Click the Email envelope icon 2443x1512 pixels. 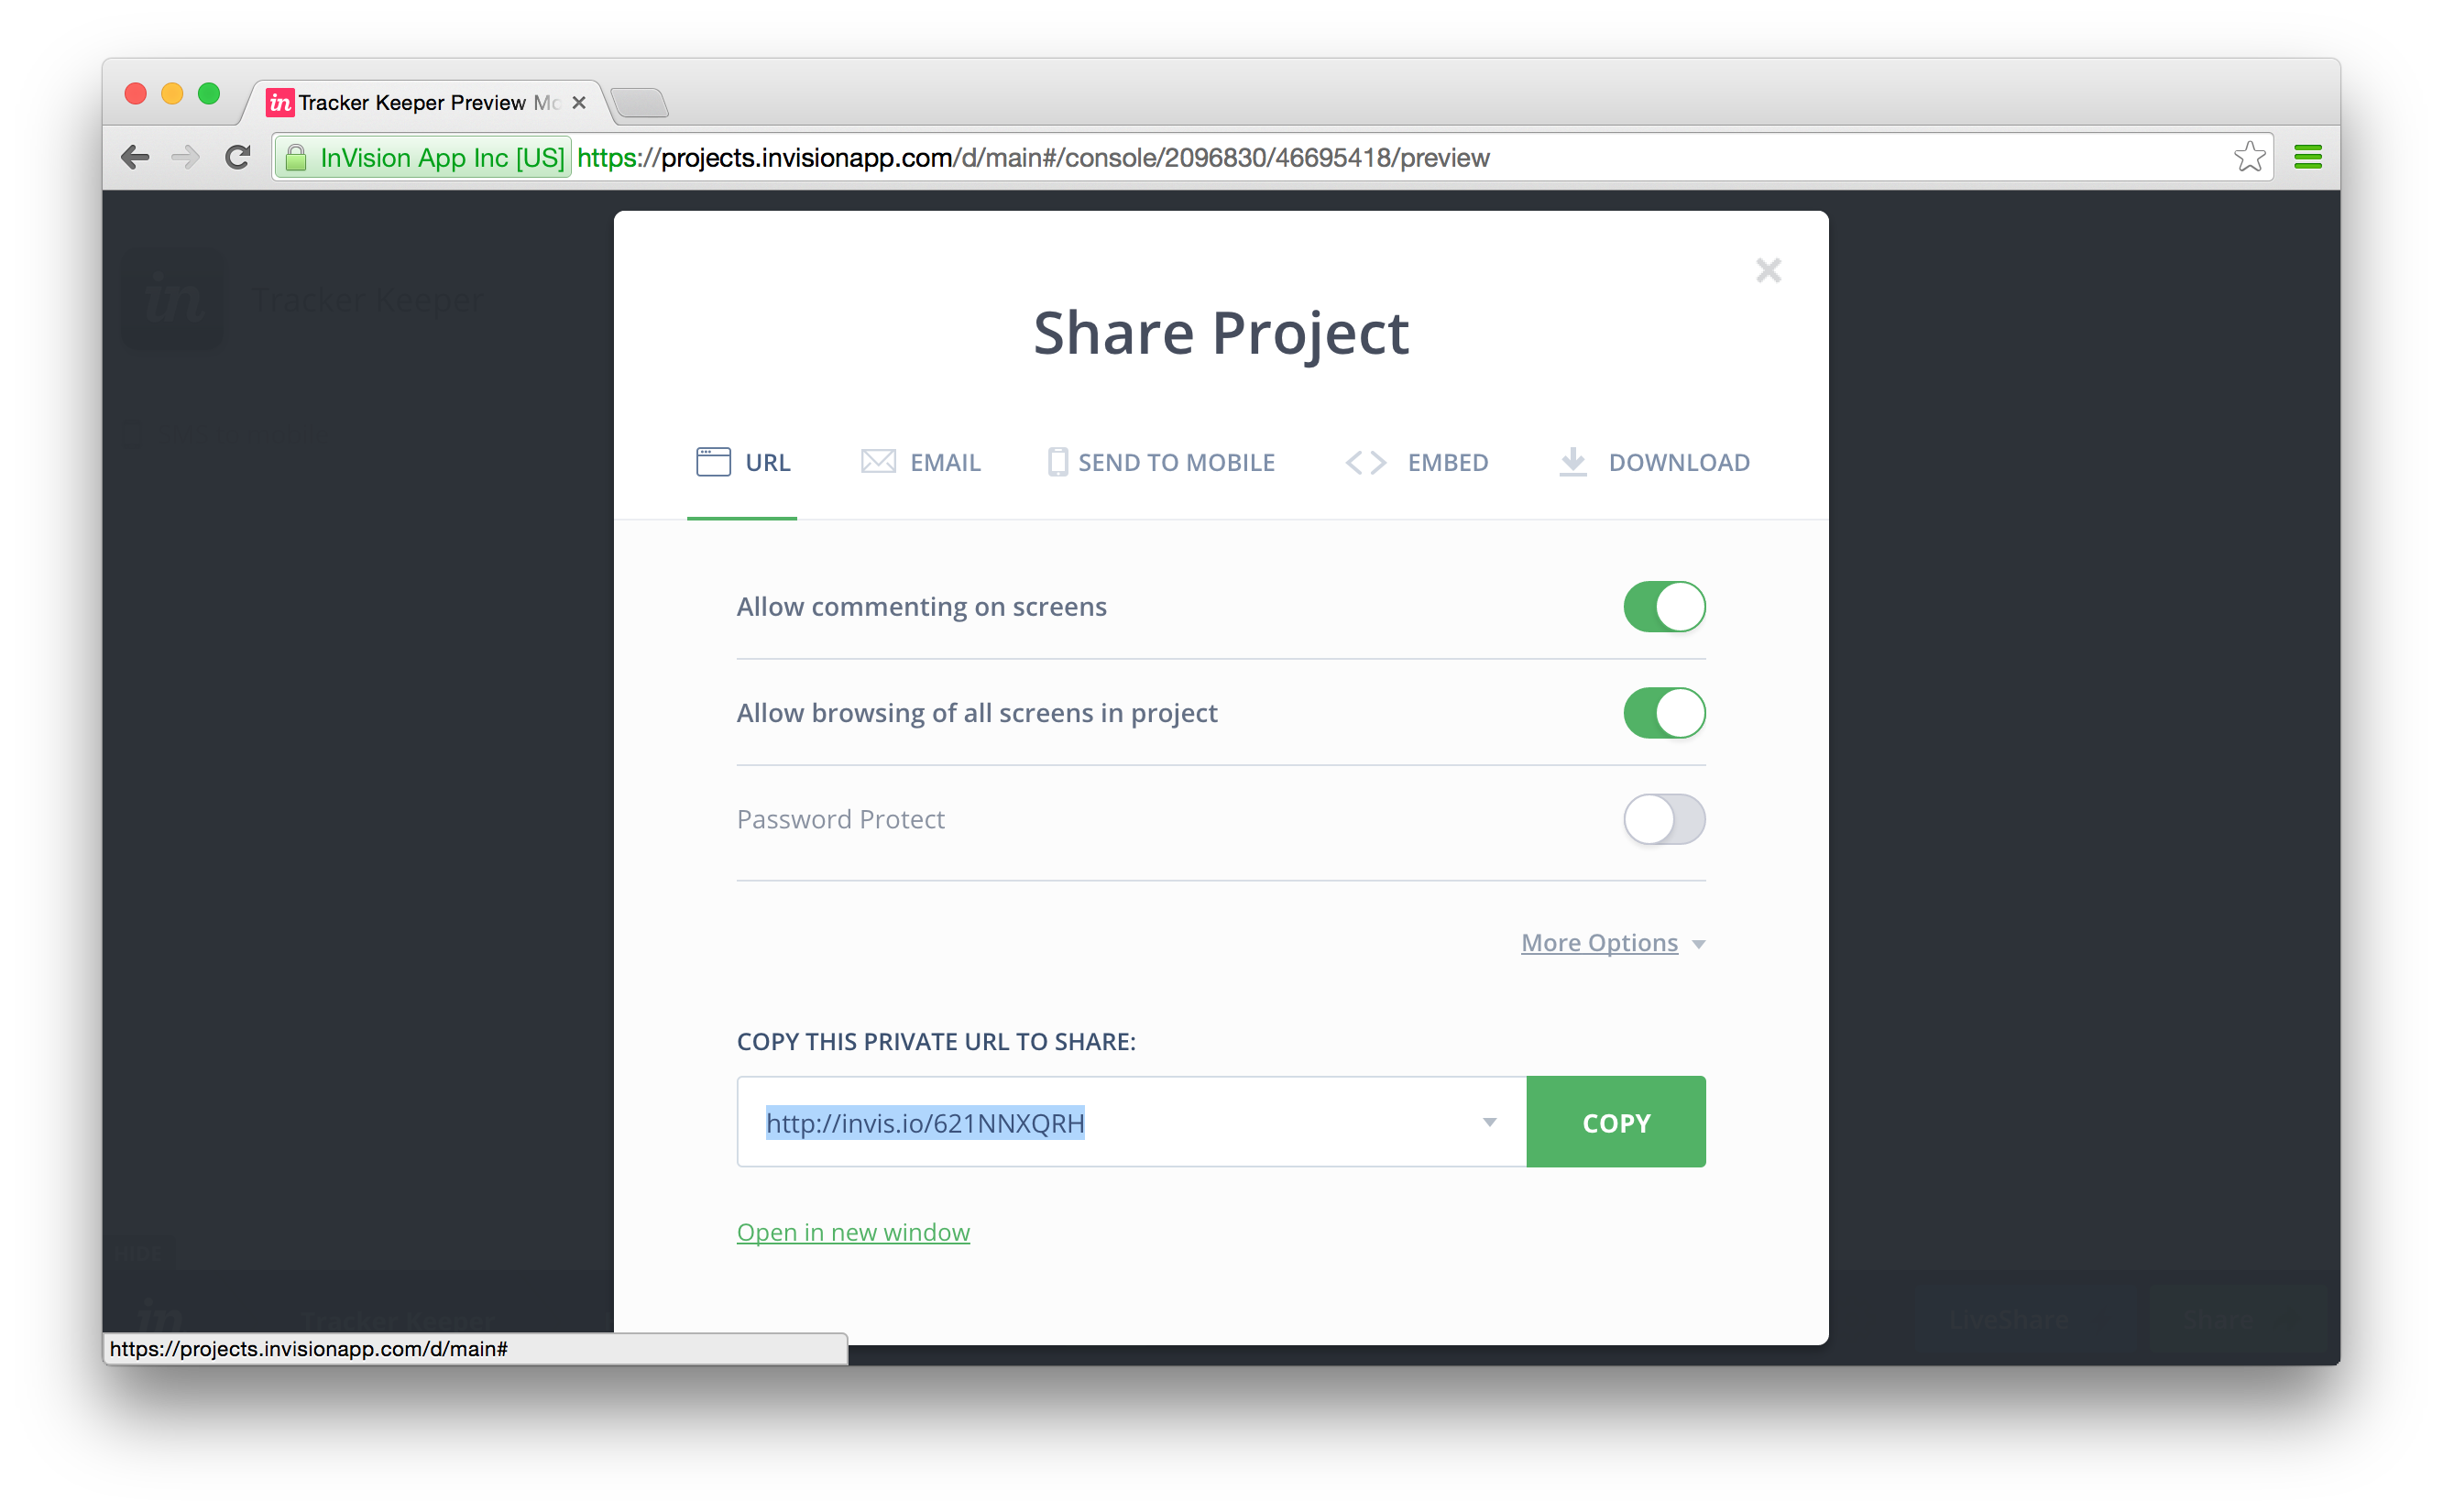tap(878, 462)
